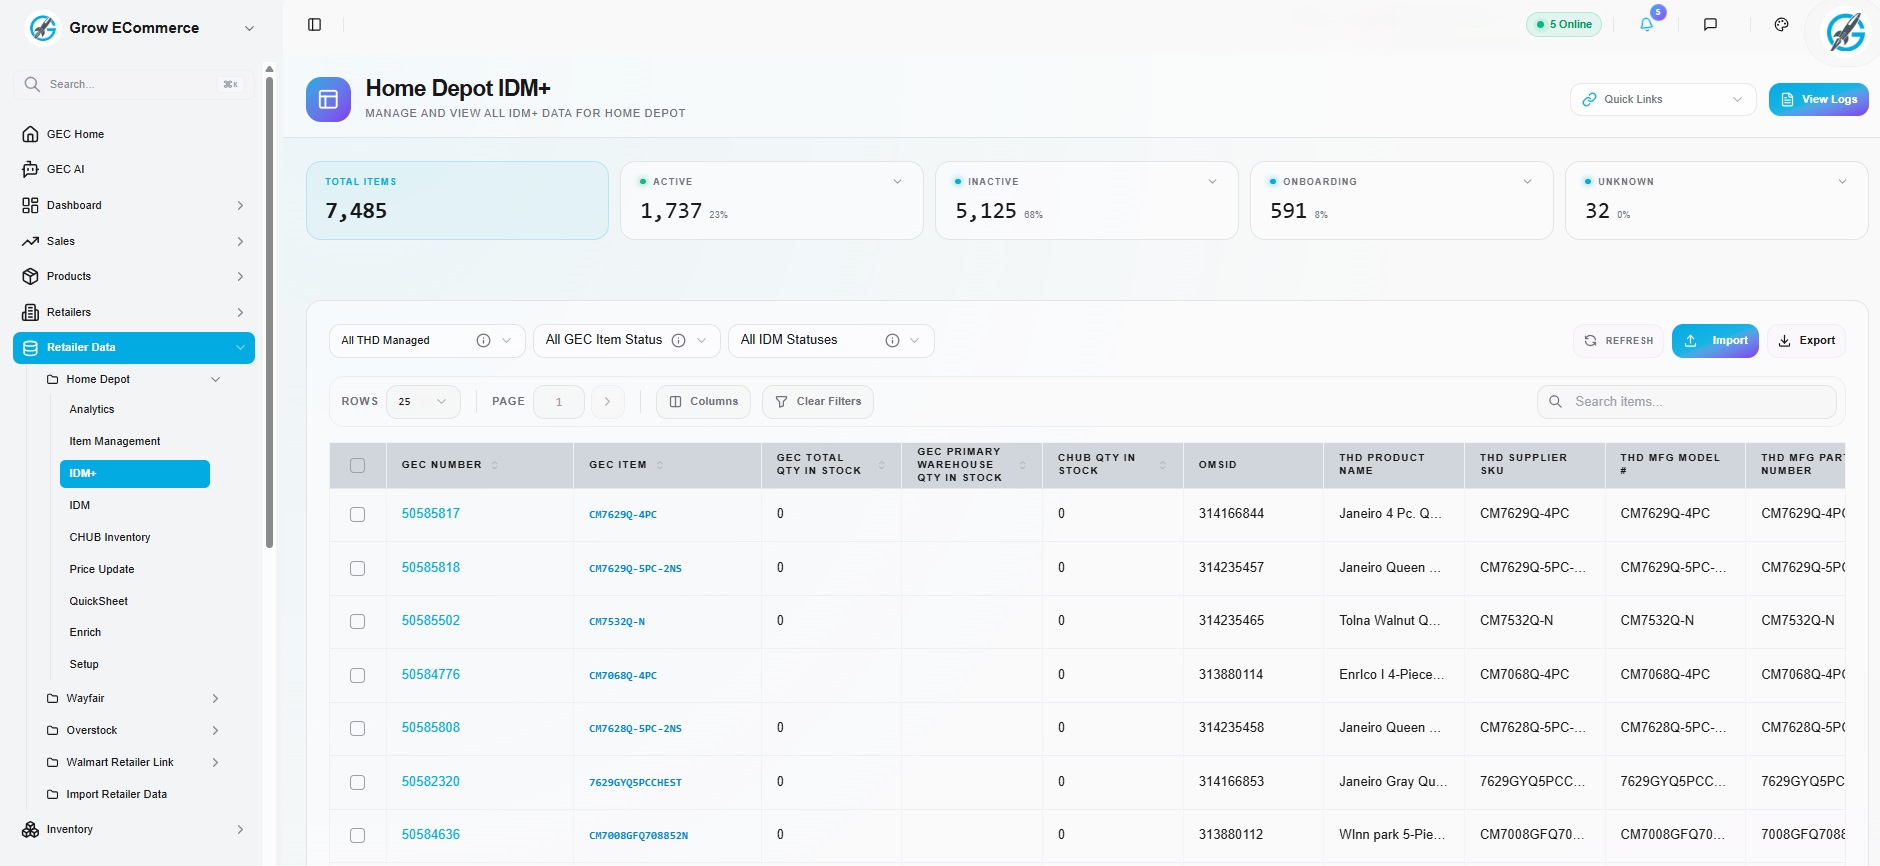Open the theme palette icon
The width and height of the screenshot is (1880, 866).
click(x=1781, y=24)
